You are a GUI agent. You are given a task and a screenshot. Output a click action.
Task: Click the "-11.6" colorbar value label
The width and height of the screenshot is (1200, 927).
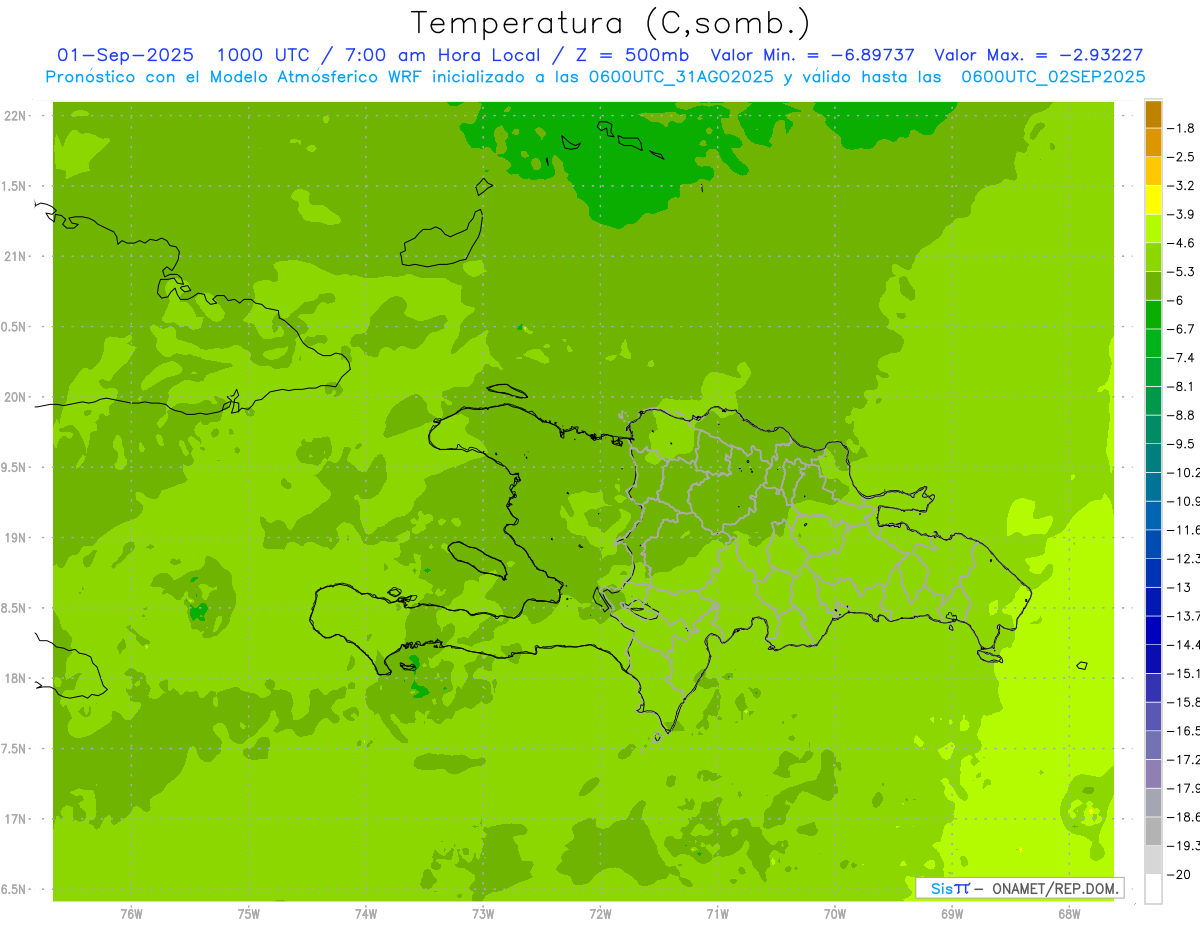click(1183, 529)
